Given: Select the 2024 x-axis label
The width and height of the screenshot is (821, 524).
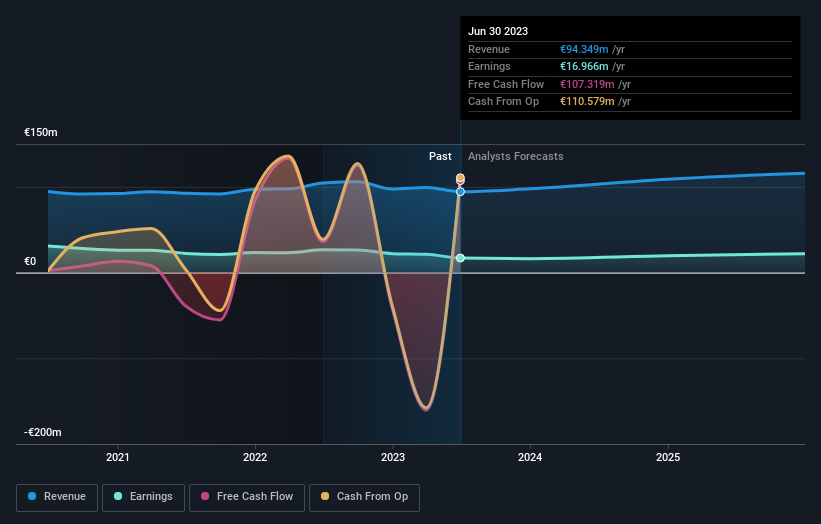Looking at the screenshot, I should tap(530, 458).
